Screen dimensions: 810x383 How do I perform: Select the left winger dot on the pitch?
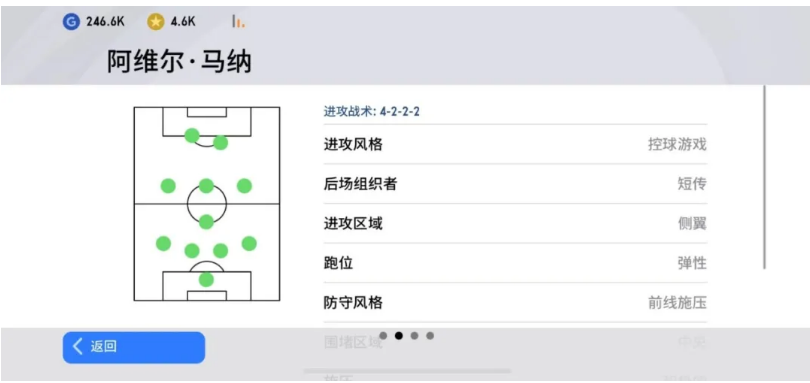pyautogui.click(x=168, y=186)
